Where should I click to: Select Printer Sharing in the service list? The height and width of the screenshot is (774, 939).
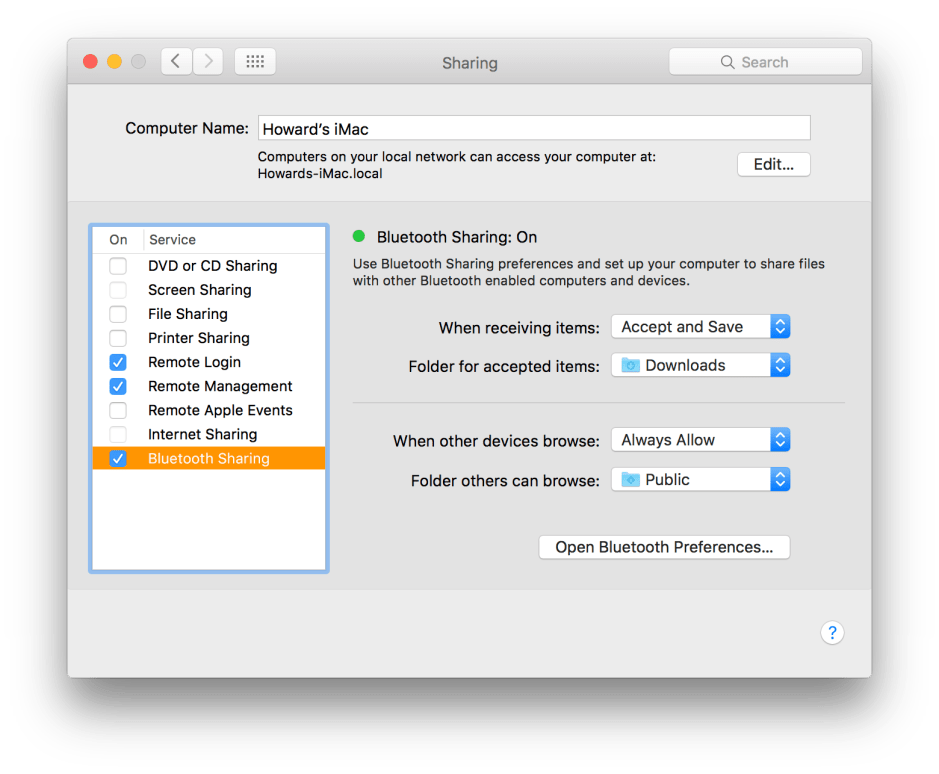199,338
